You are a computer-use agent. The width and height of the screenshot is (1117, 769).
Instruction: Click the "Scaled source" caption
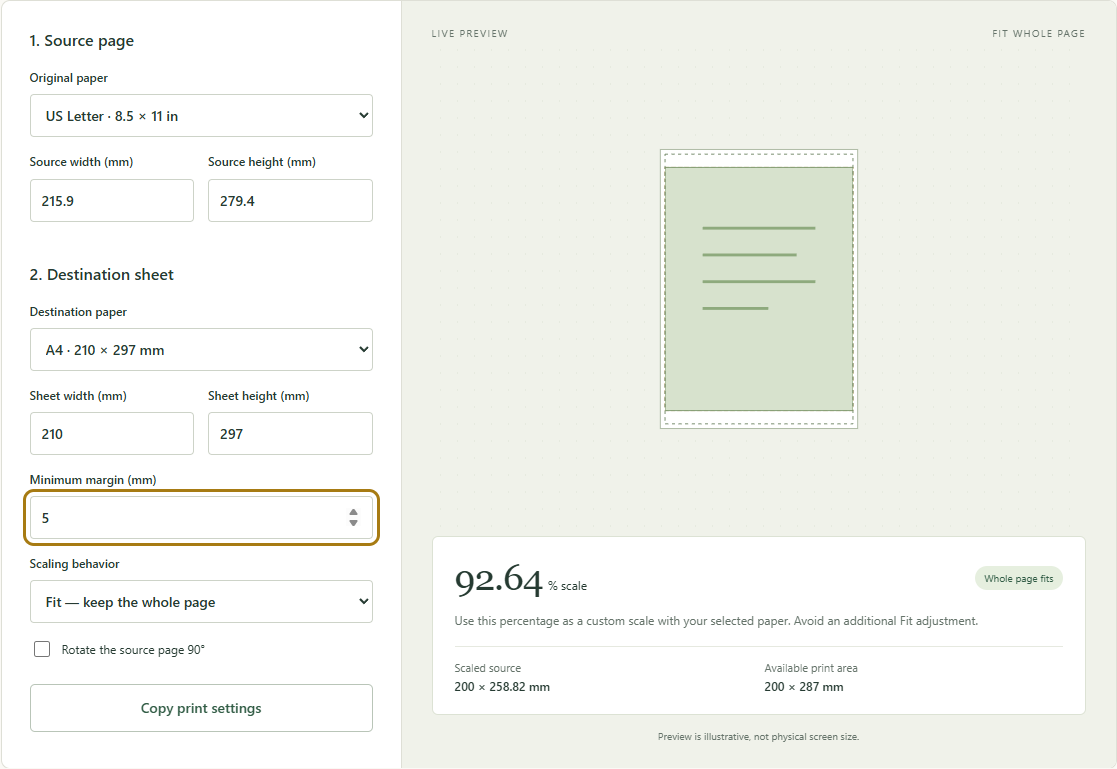click(488, 669)
